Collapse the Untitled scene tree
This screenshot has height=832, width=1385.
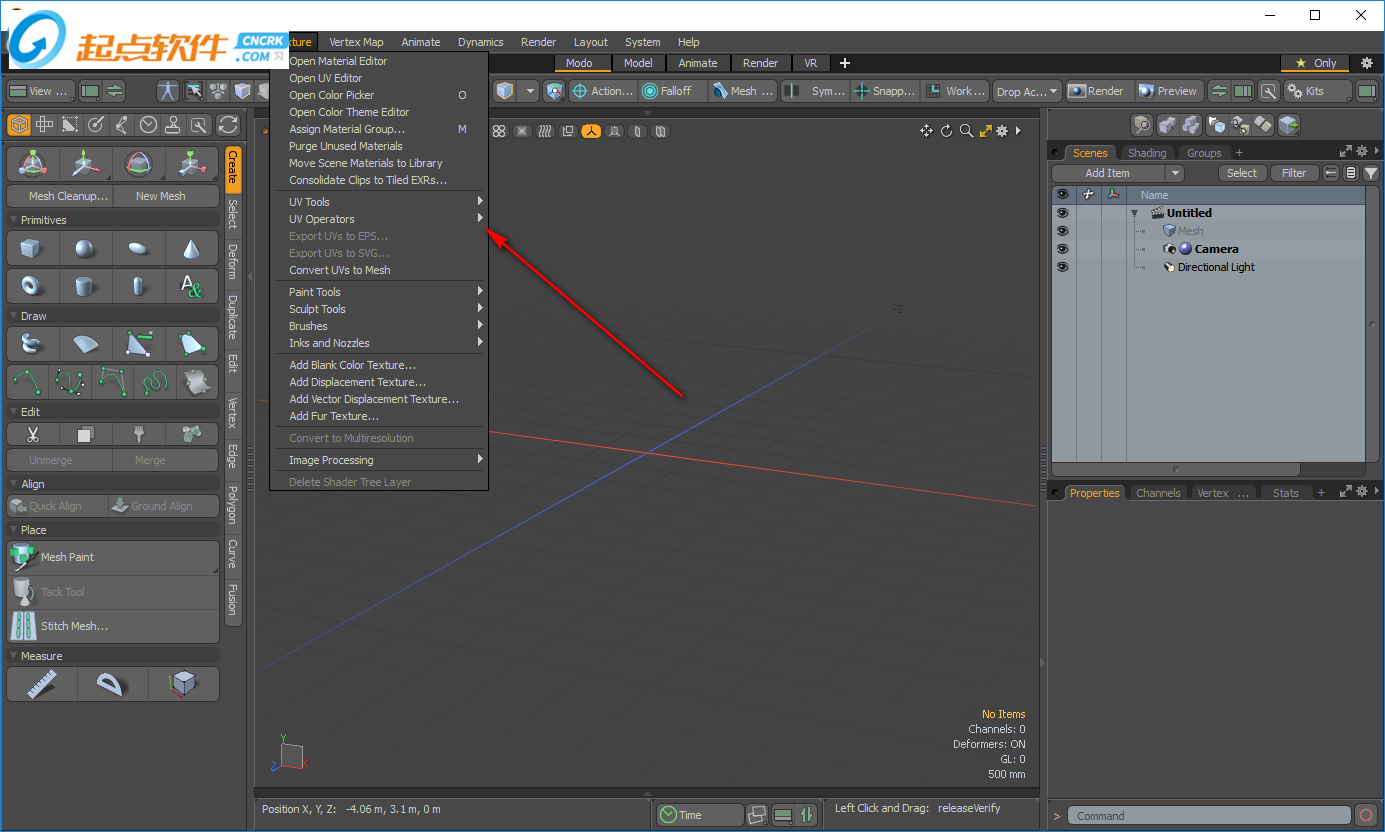tap(1135, 213)
